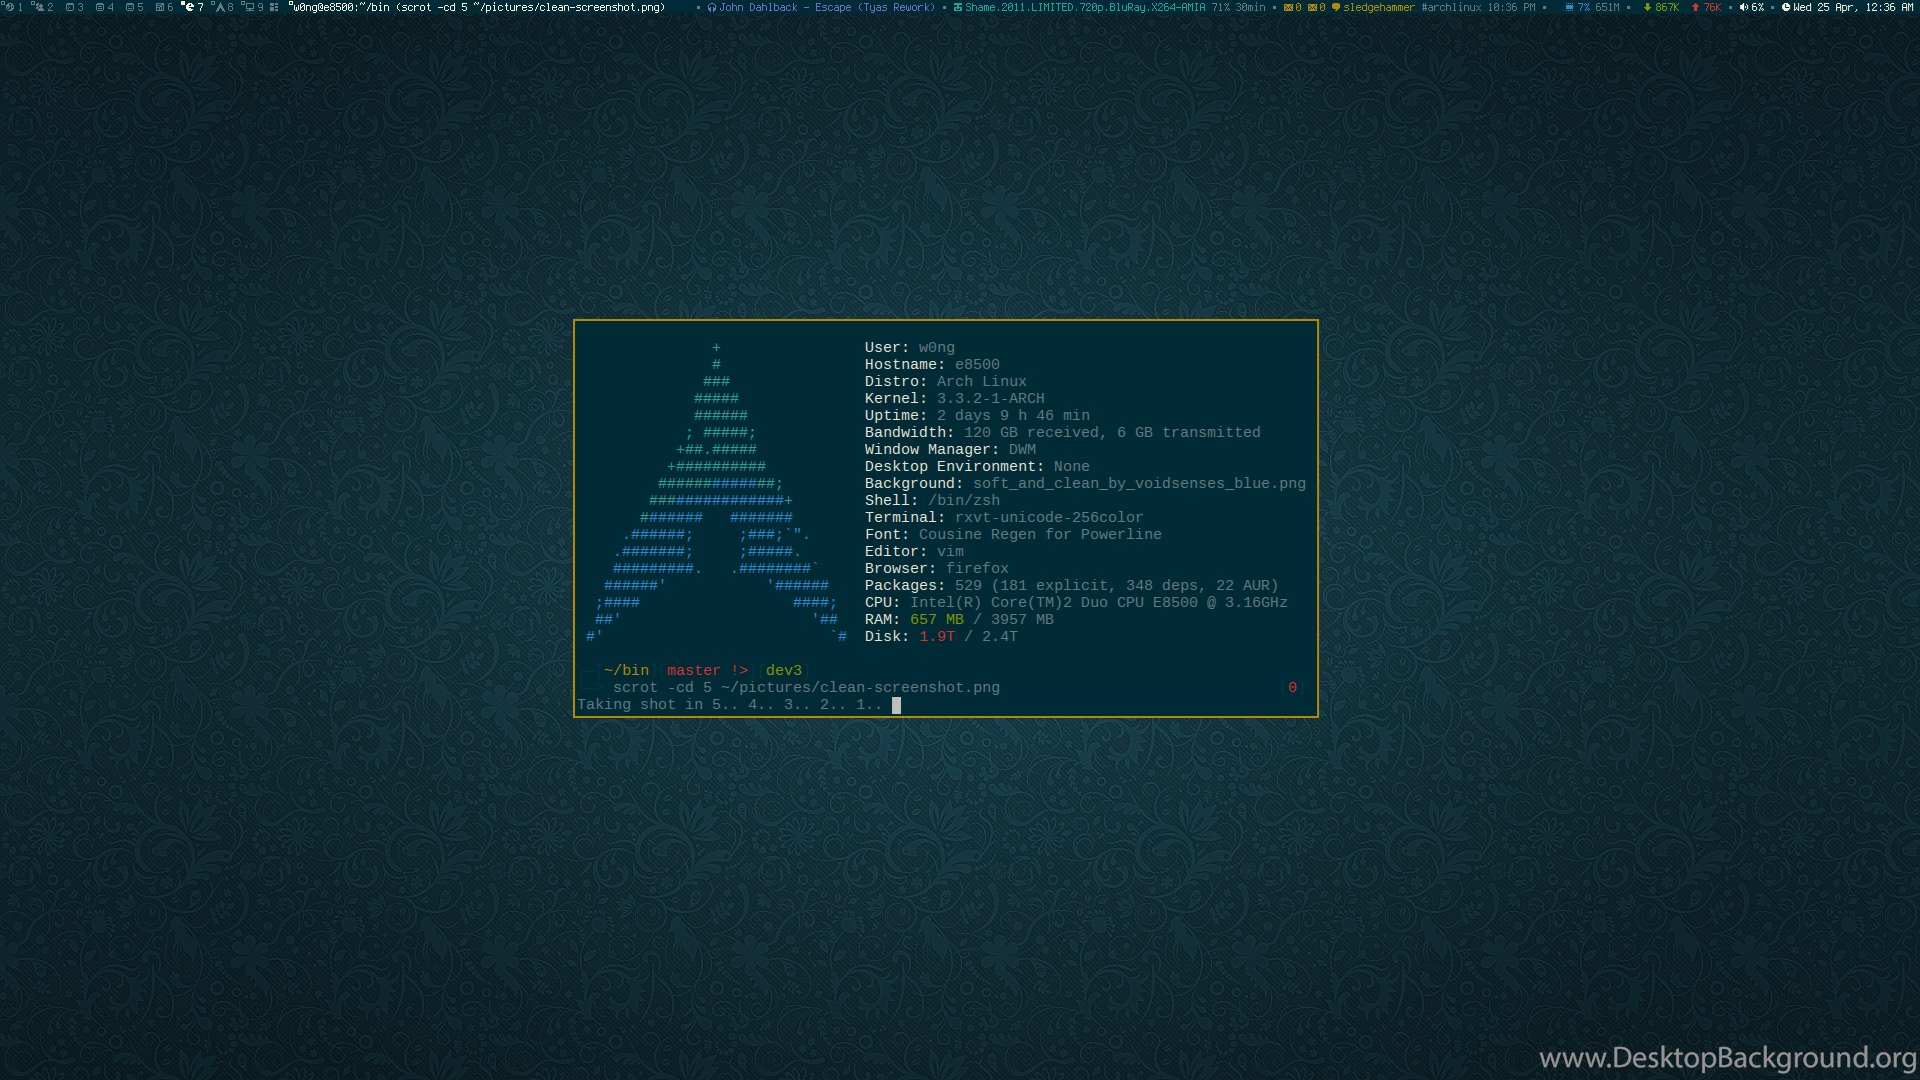Click the chat bubble icon beside sledgehammer
Image resolution: width=1920 pixels, height=1080 pixels.
(1336, 8)
